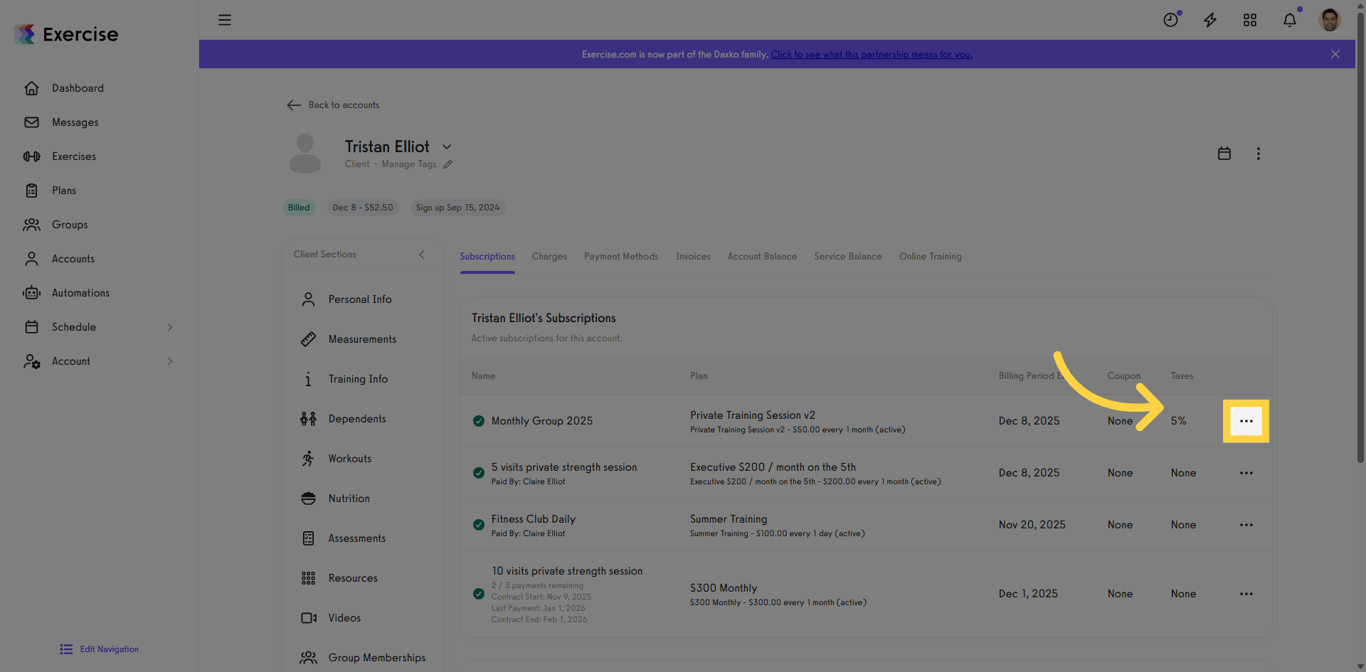Switch to the Charges tab
This screenshot has width=1366, height=672.
549,256
